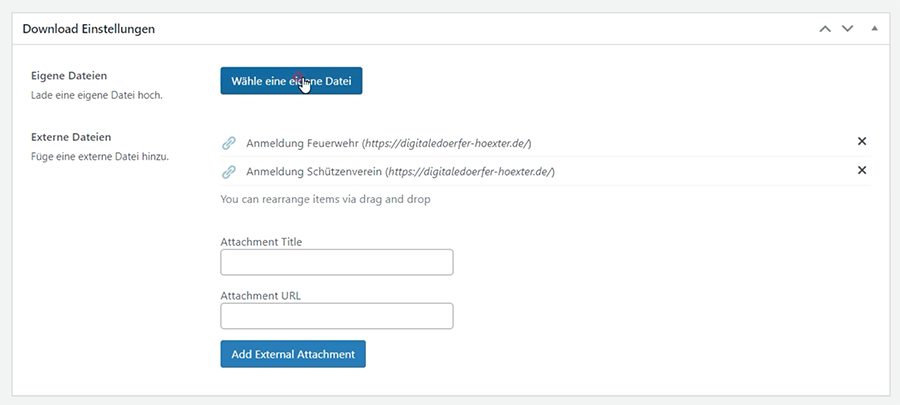900x405 pixels.
Task: Click the move panel up arrow
Action: [825, 29]
